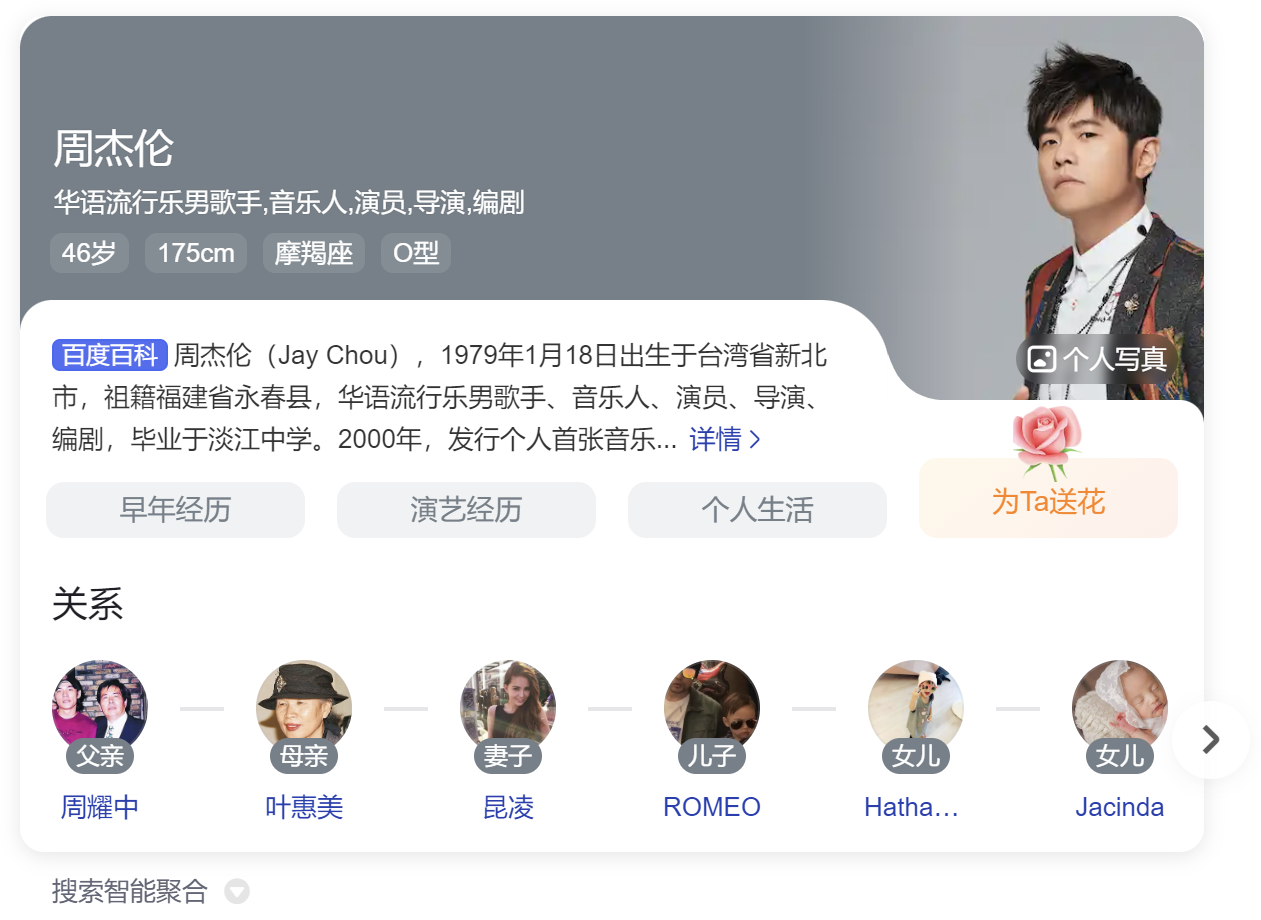
Task: Switch to 早年经历 tab
Action: 175,510
